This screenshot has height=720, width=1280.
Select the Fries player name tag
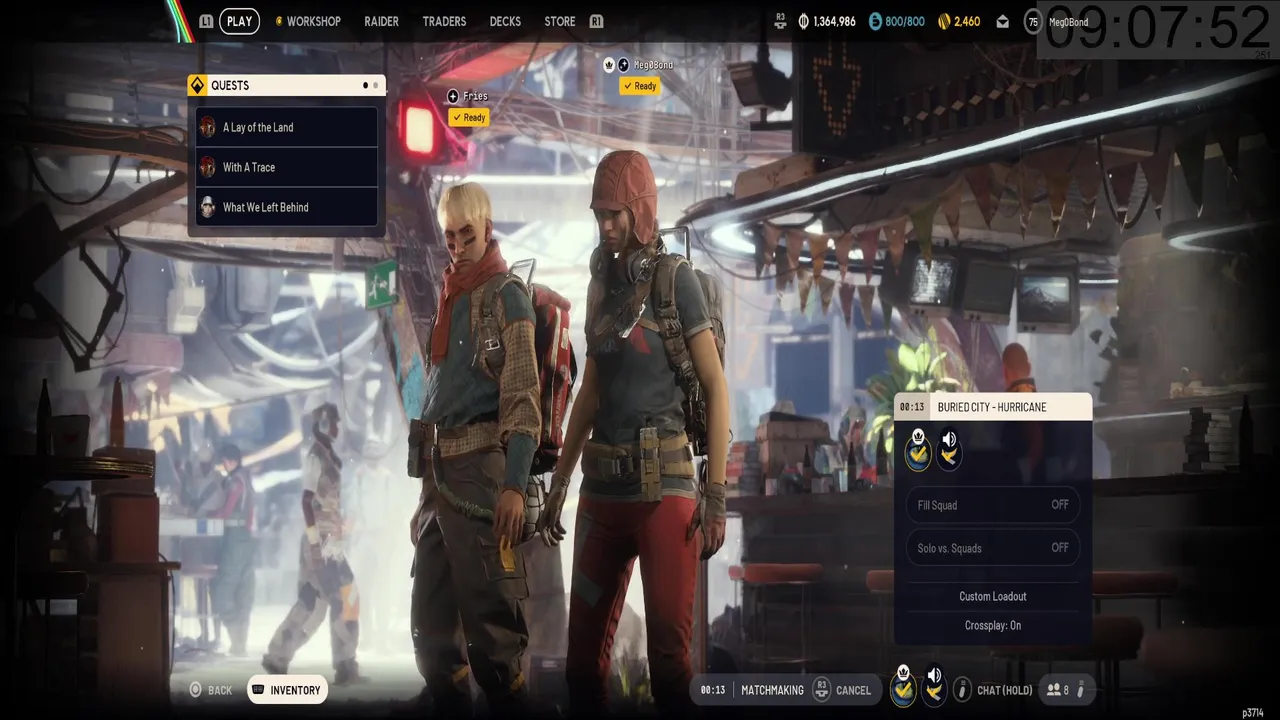[476, 96]
